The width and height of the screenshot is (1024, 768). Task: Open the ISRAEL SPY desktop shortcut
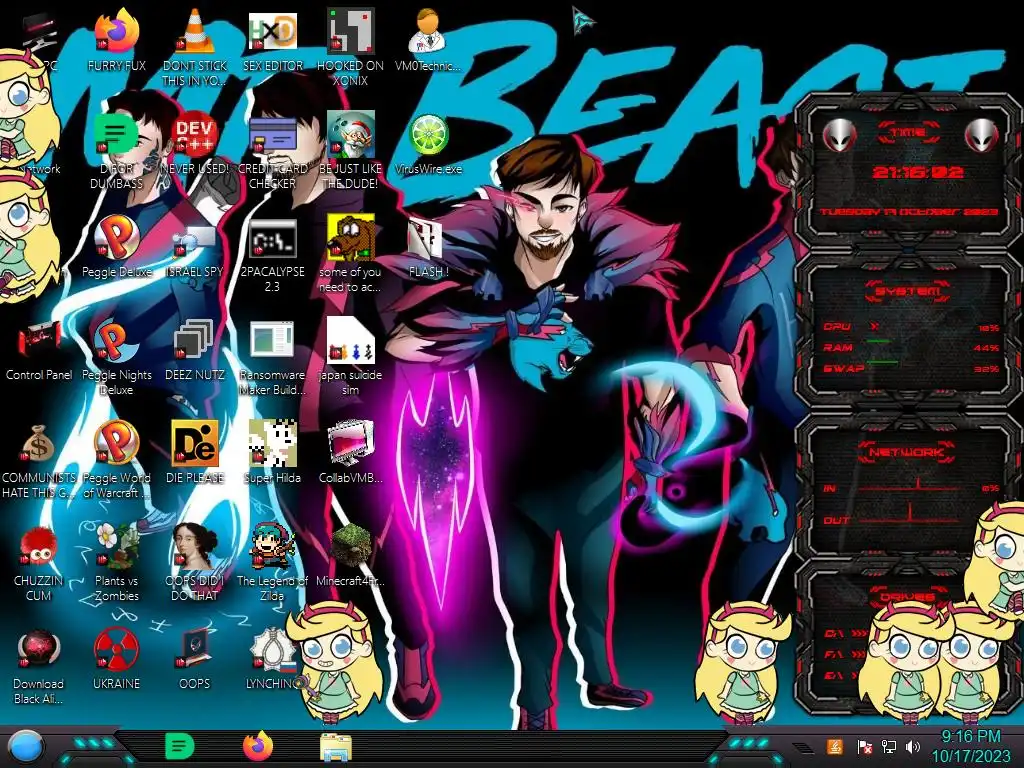tap(195, 240)
